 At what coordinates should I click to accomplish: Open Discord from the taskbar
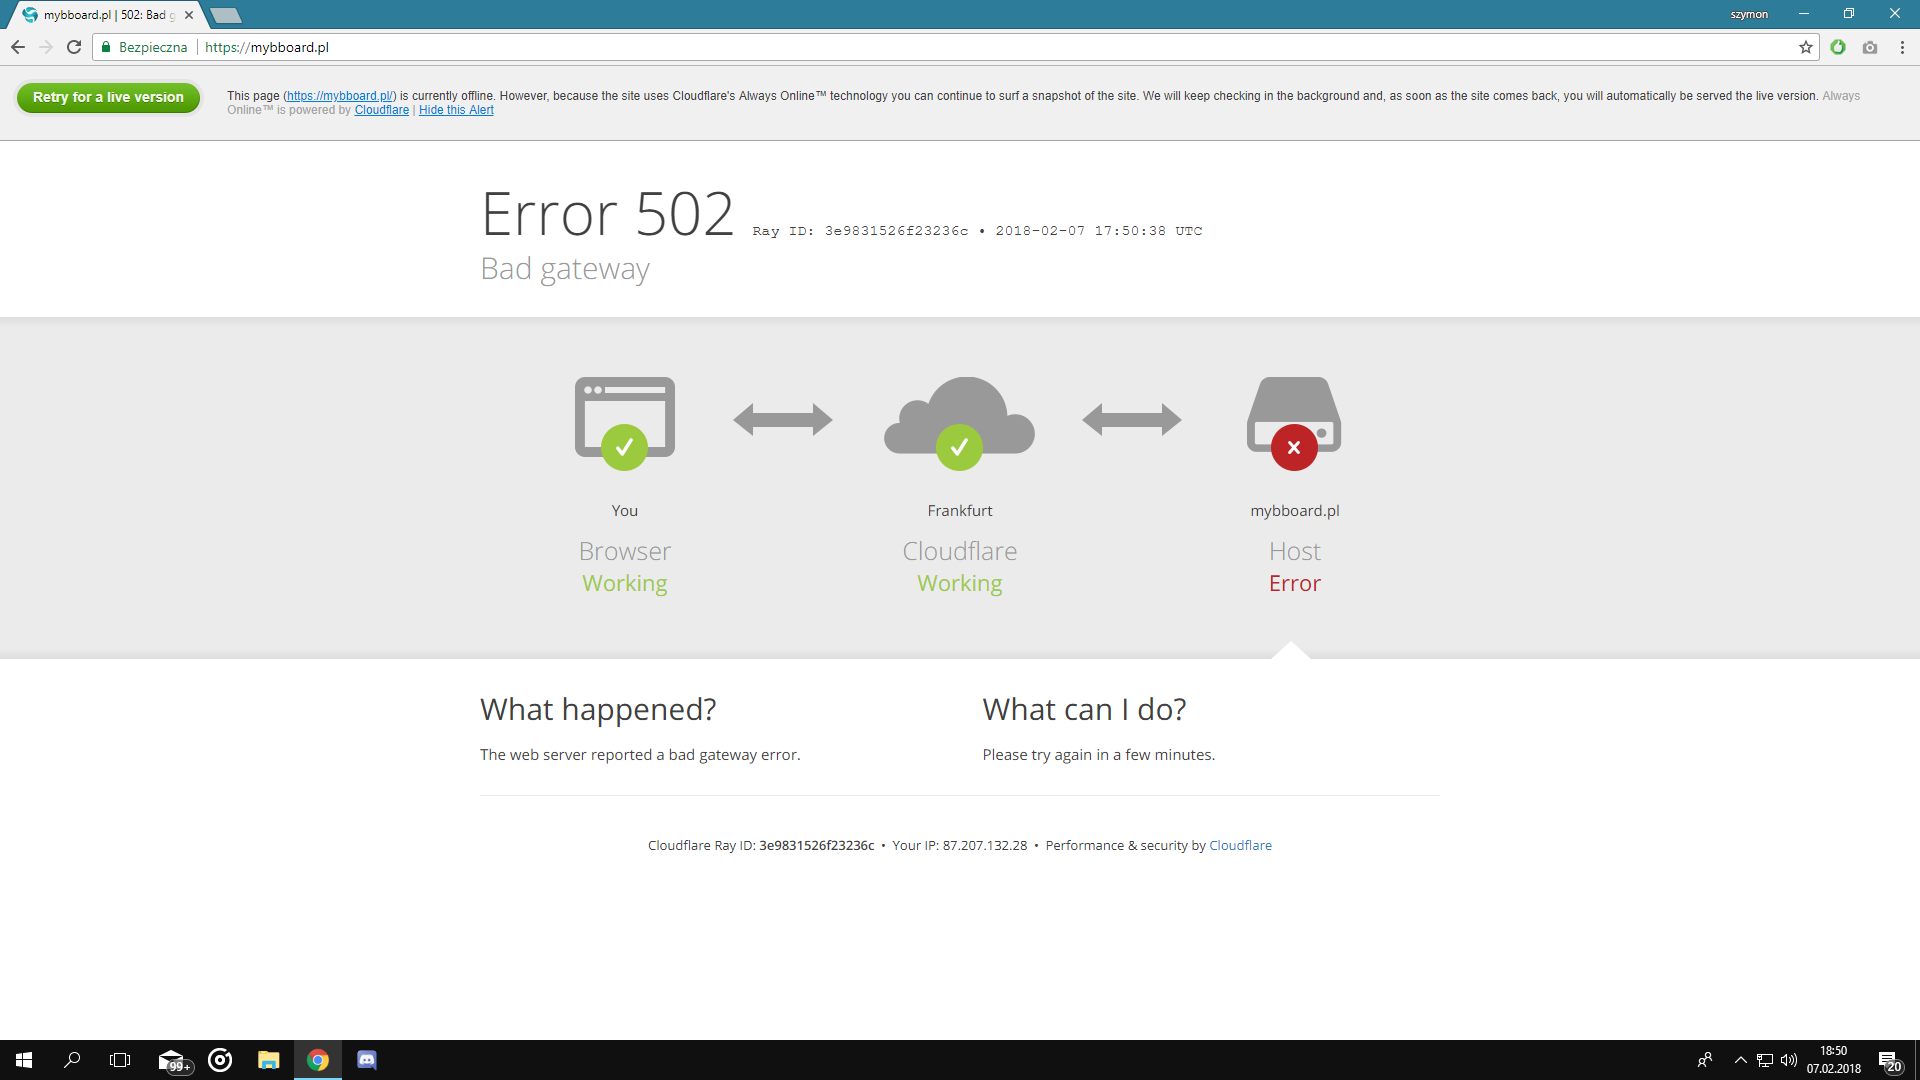(x=367, y=1060)
